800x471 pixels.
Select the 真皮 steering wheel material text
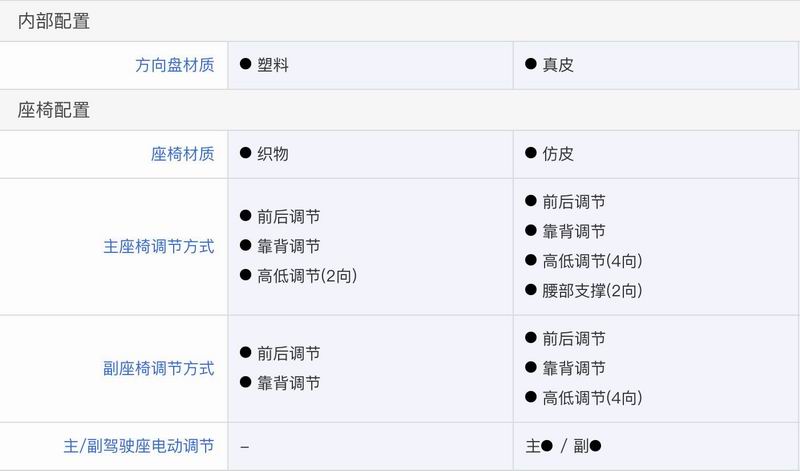pos(558,65)
